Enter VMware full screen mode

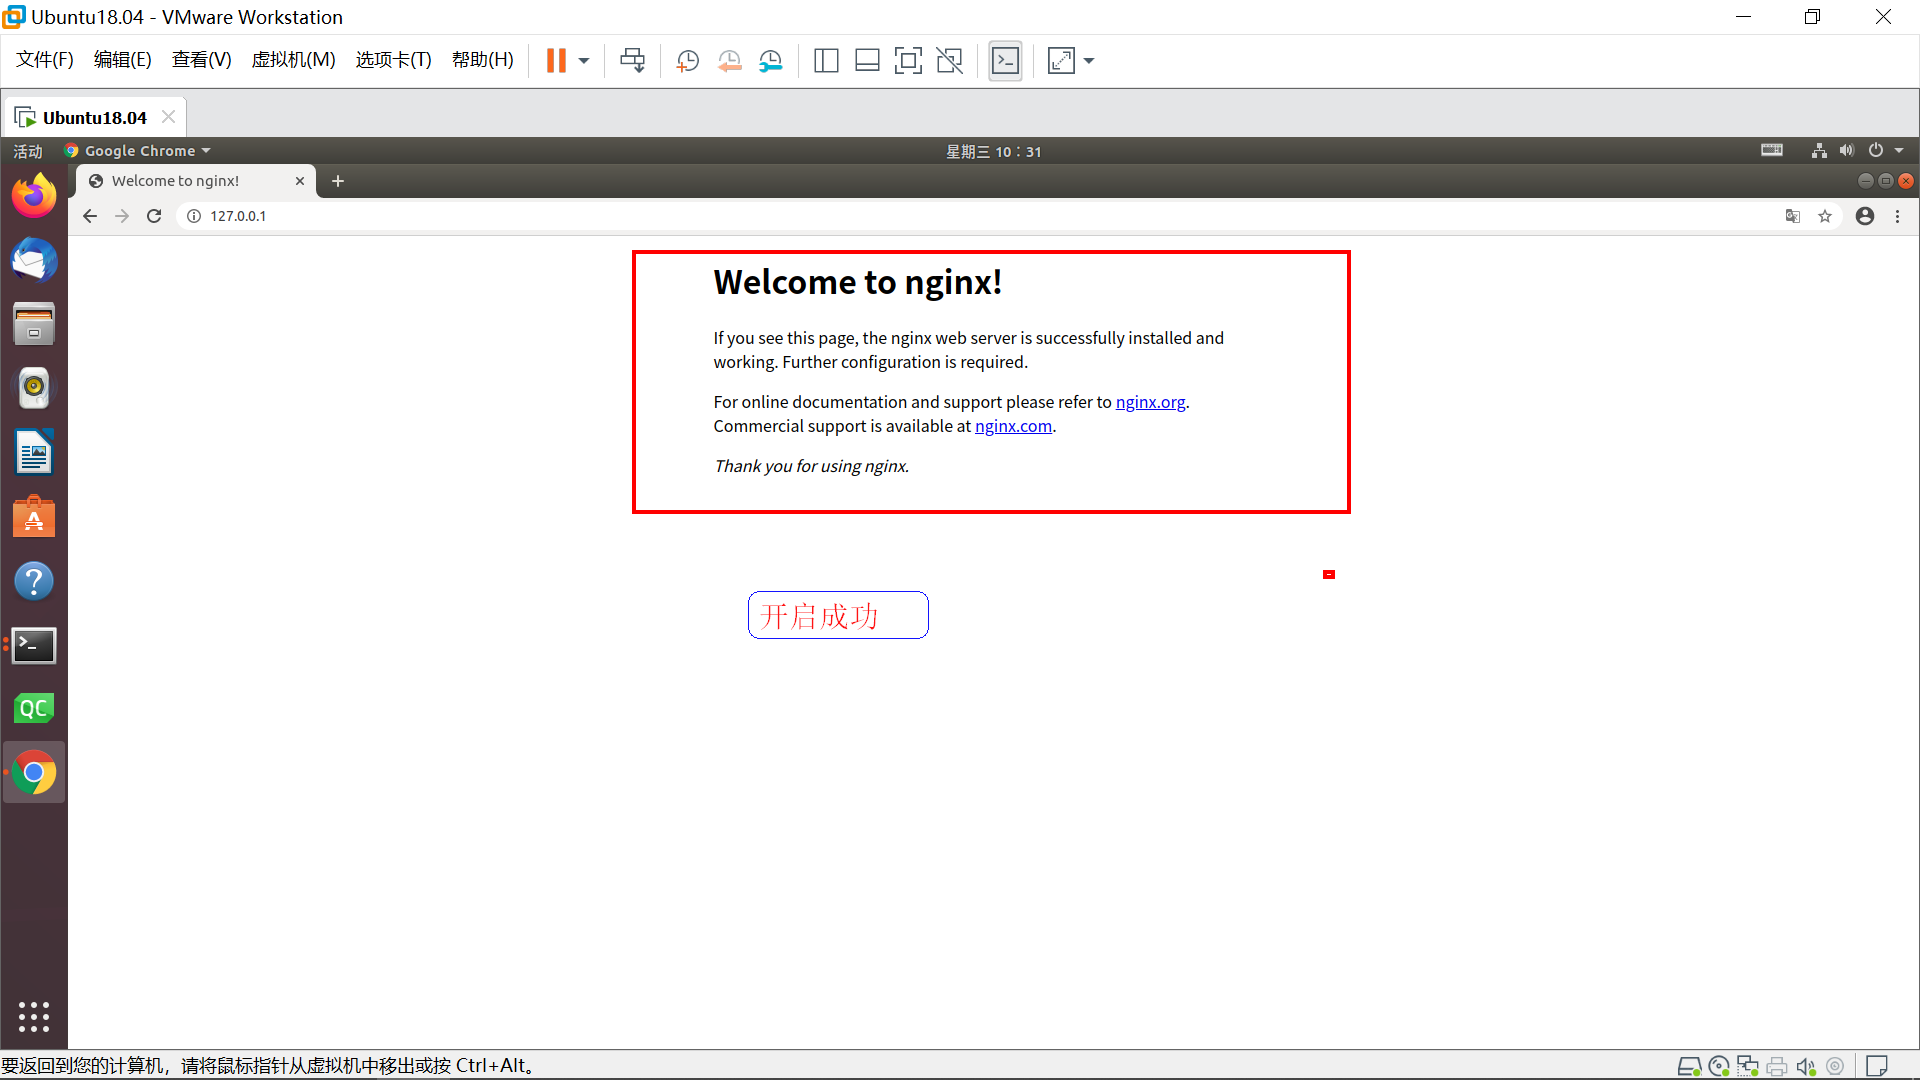(x=908, y=61)
